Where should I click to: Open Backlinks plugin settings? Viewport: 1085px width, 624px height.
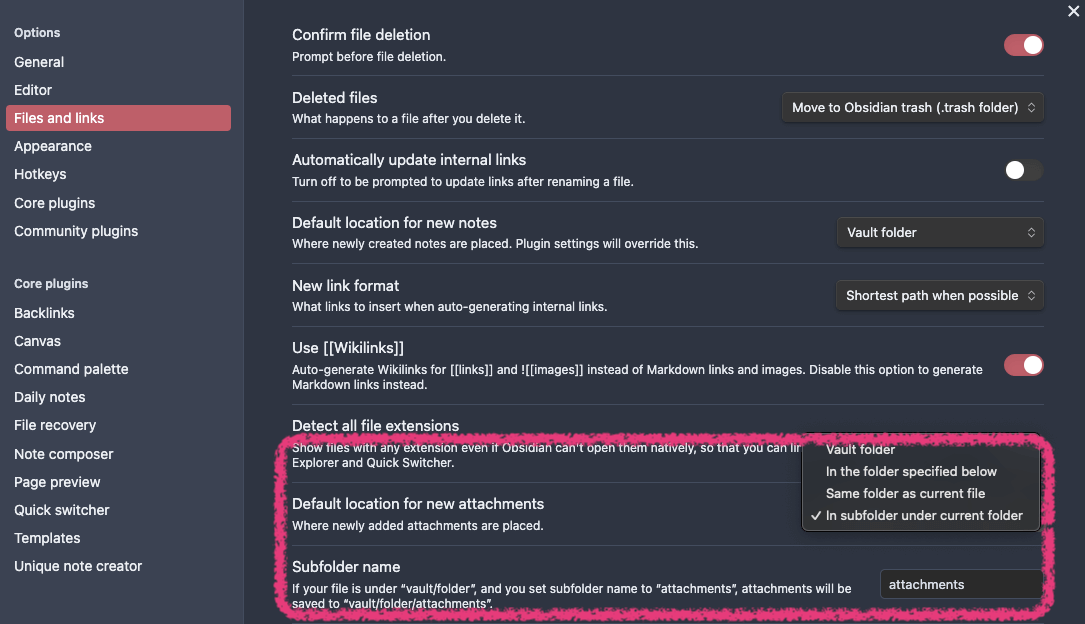point(44,313)
